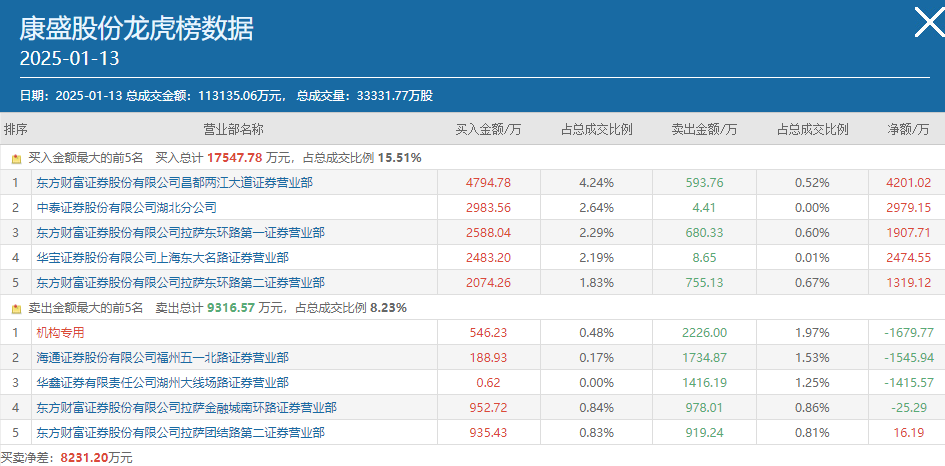Image resolution: width=945 pixels, height=466 pixels.
Task: Select net amount -1679.77
Action: [909, 333]
